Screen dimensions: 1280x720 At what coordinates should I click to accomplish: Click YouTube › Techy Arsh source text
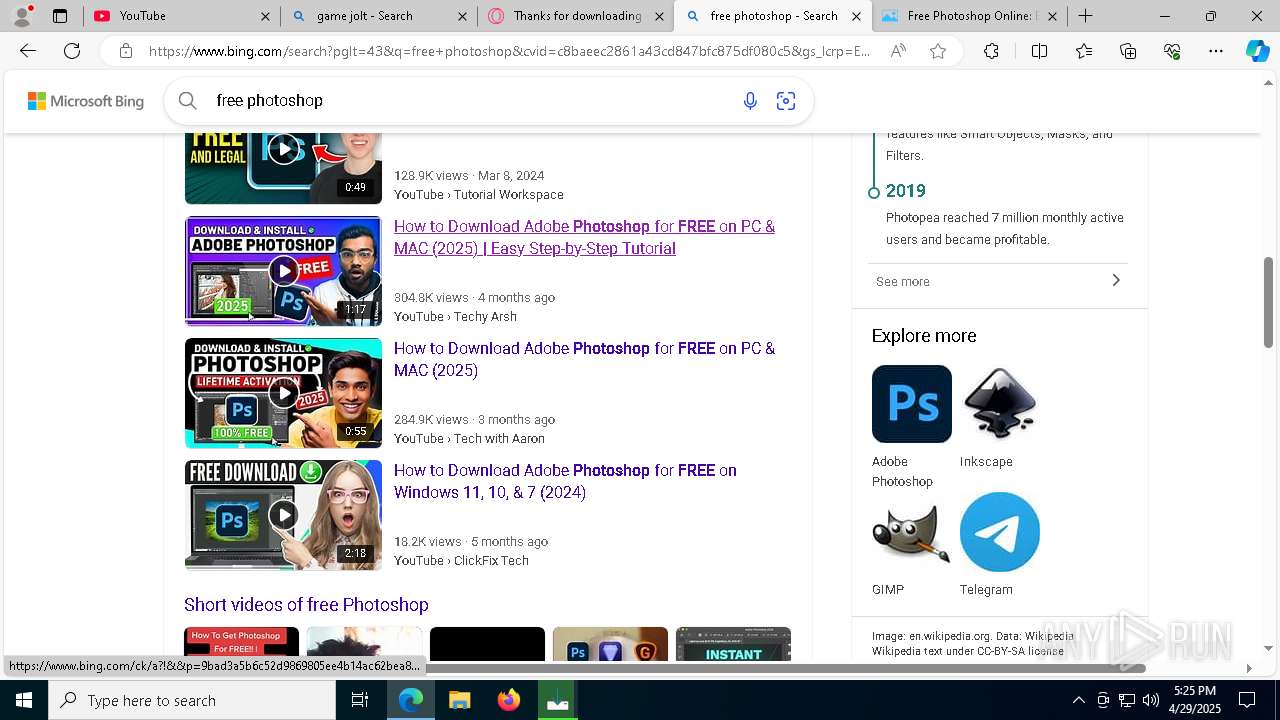(455, 316)
